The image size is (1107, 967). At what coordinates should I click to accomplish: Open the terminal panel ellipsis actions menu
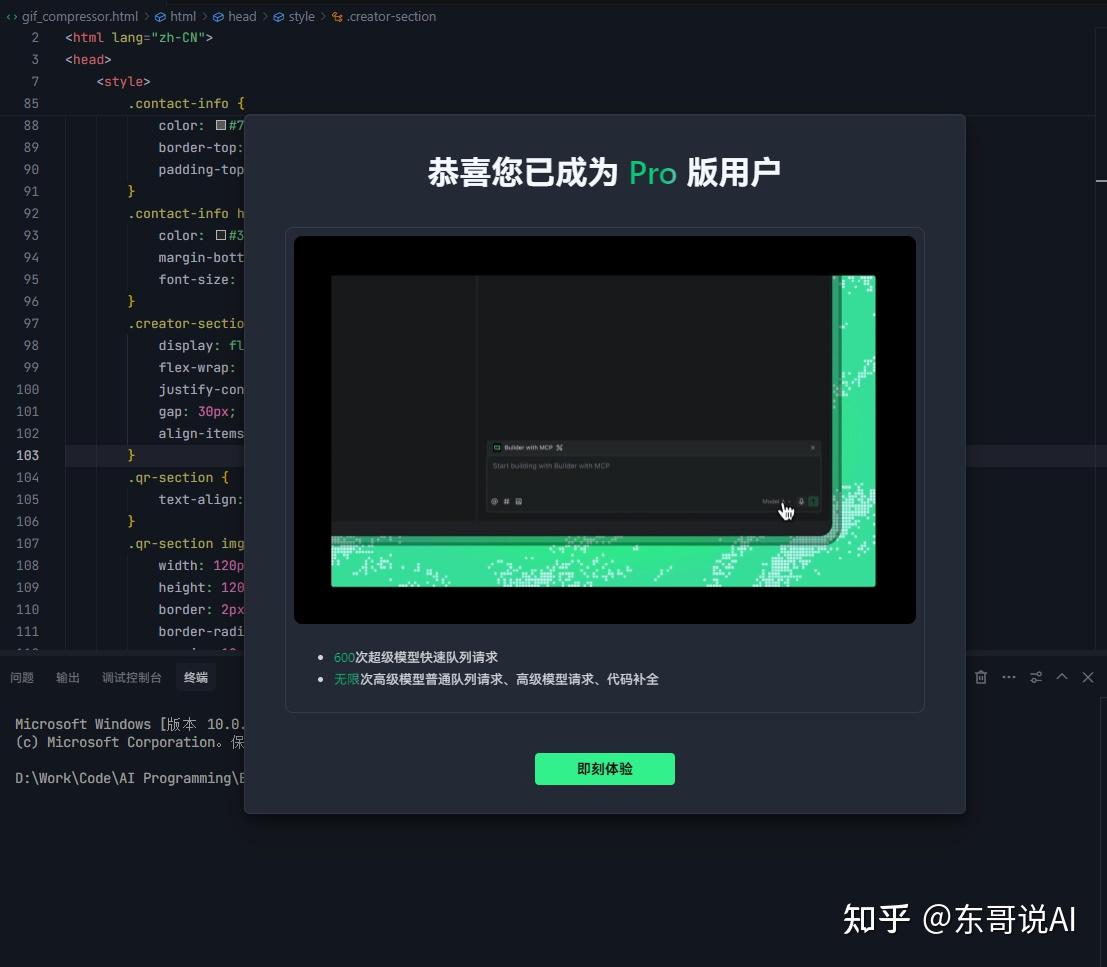coord(1008,677)
